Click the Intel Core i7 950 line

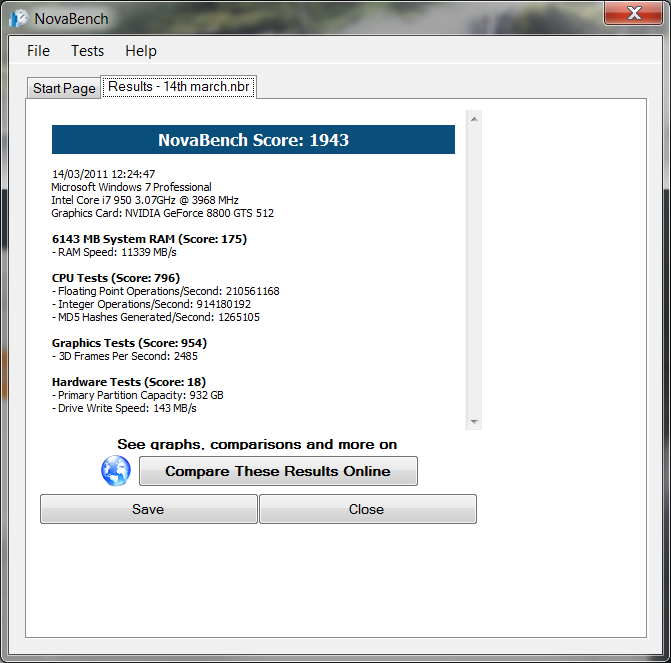point(145,200)
